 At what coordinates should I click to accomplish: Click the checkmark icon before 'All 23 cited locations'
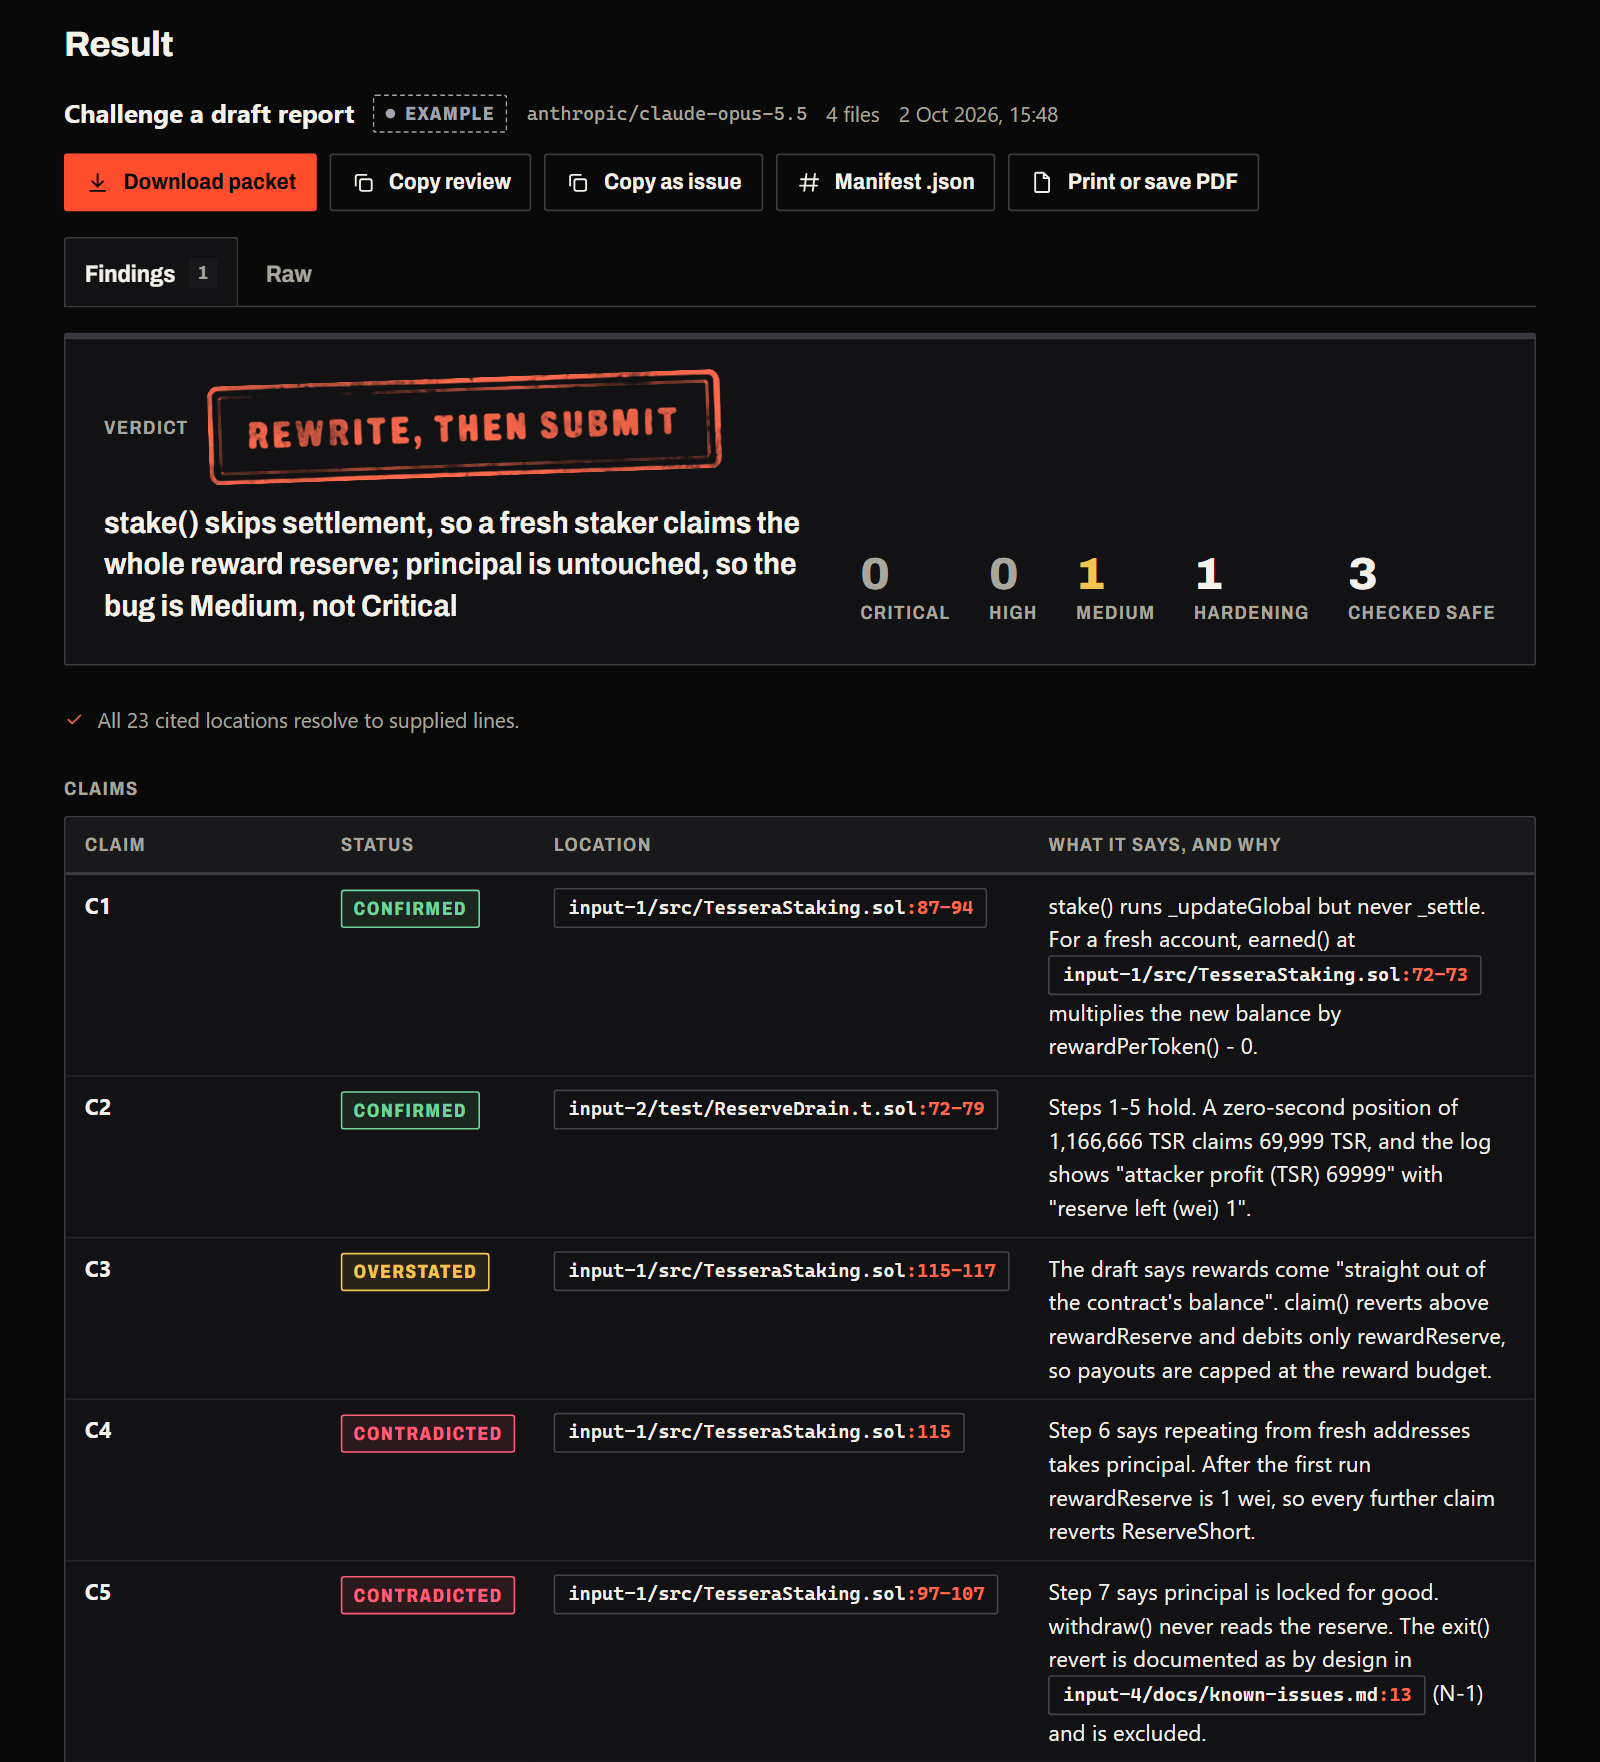pyautogui.click(x=74, y=720)
